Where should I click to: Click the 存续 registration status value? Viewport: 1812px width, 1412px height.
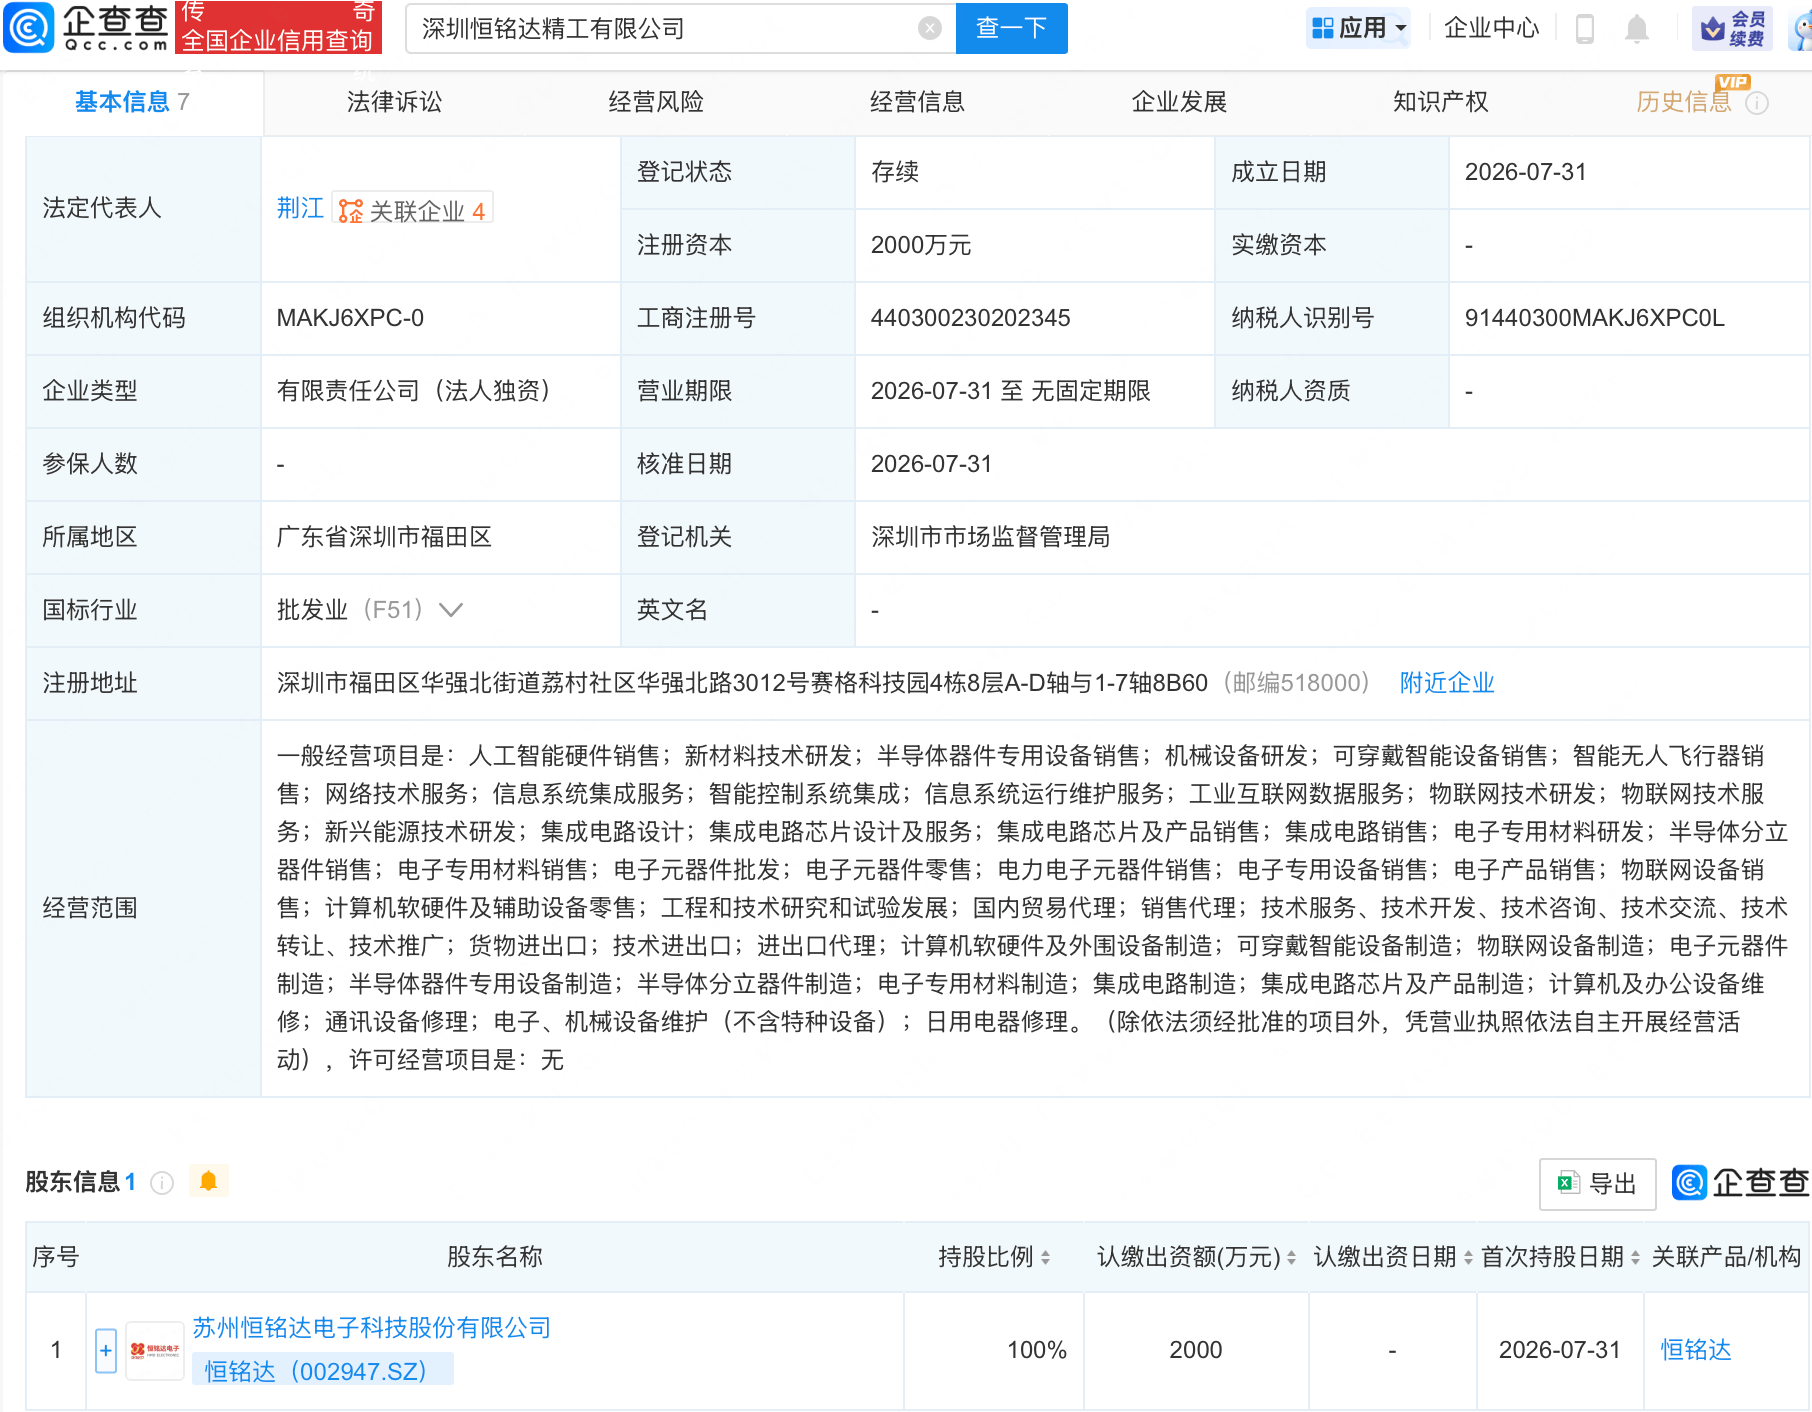[894, 172]
